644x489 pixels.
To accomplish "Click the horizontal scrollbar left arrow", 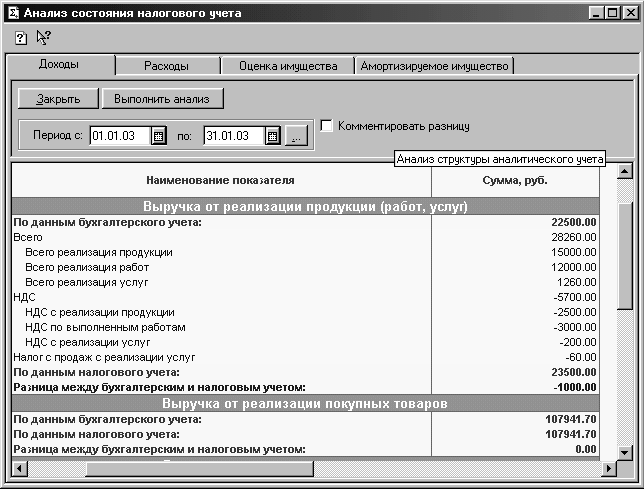I will click(19, 468).
